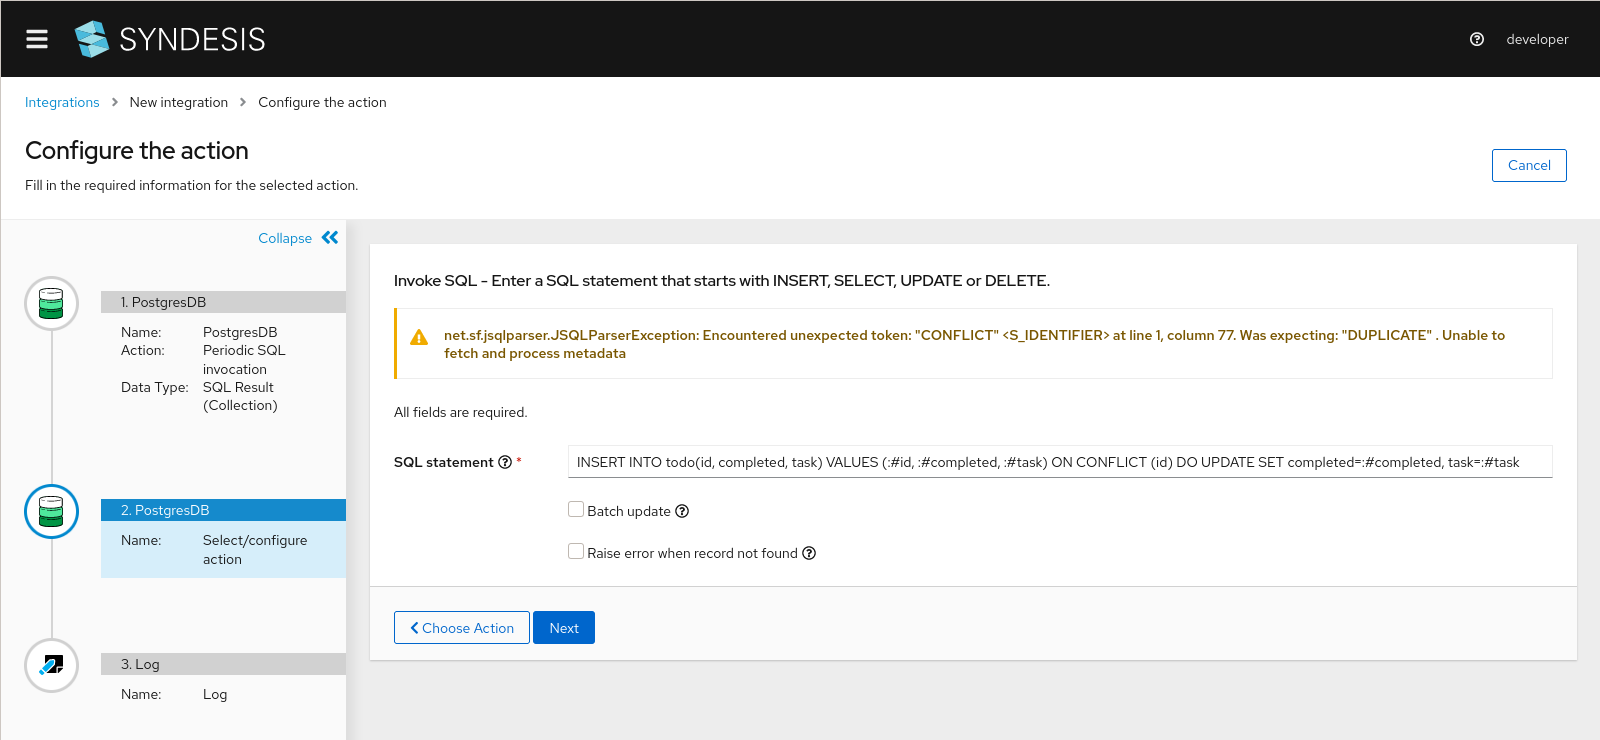Click the Syndesis logo
Screen dimensions: 1600x740
coord(170,39)
